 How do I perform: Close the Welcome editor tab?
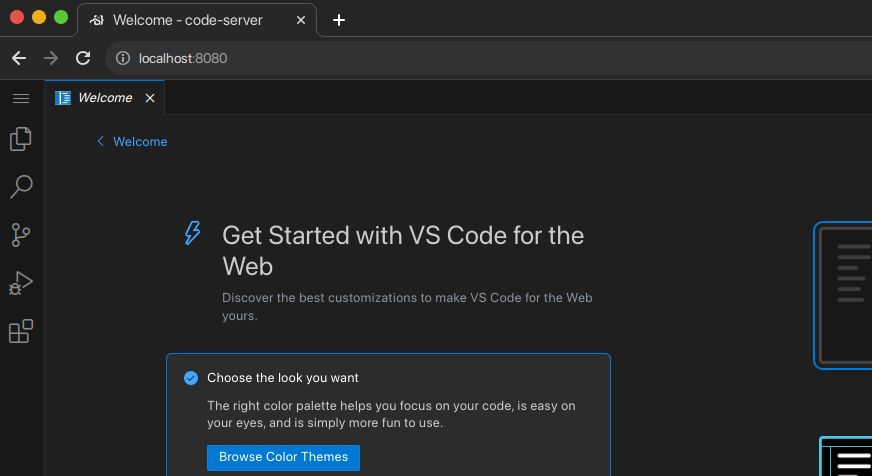(x=150, y=98)
